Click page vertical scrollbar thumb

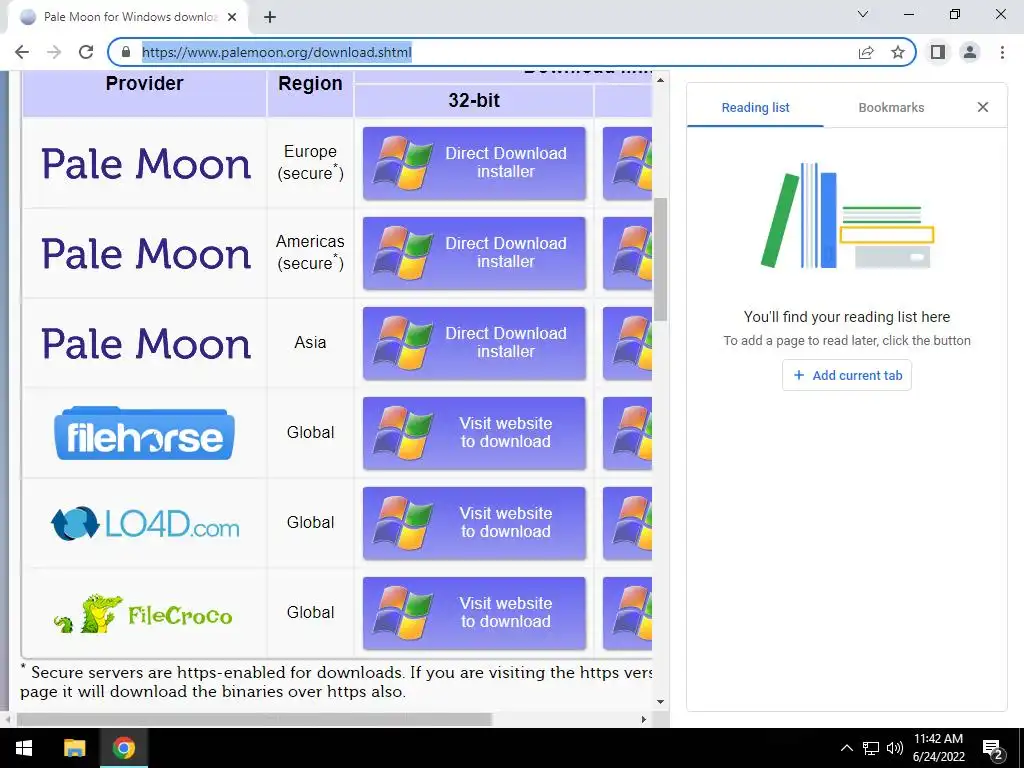[x=660, y=259]
